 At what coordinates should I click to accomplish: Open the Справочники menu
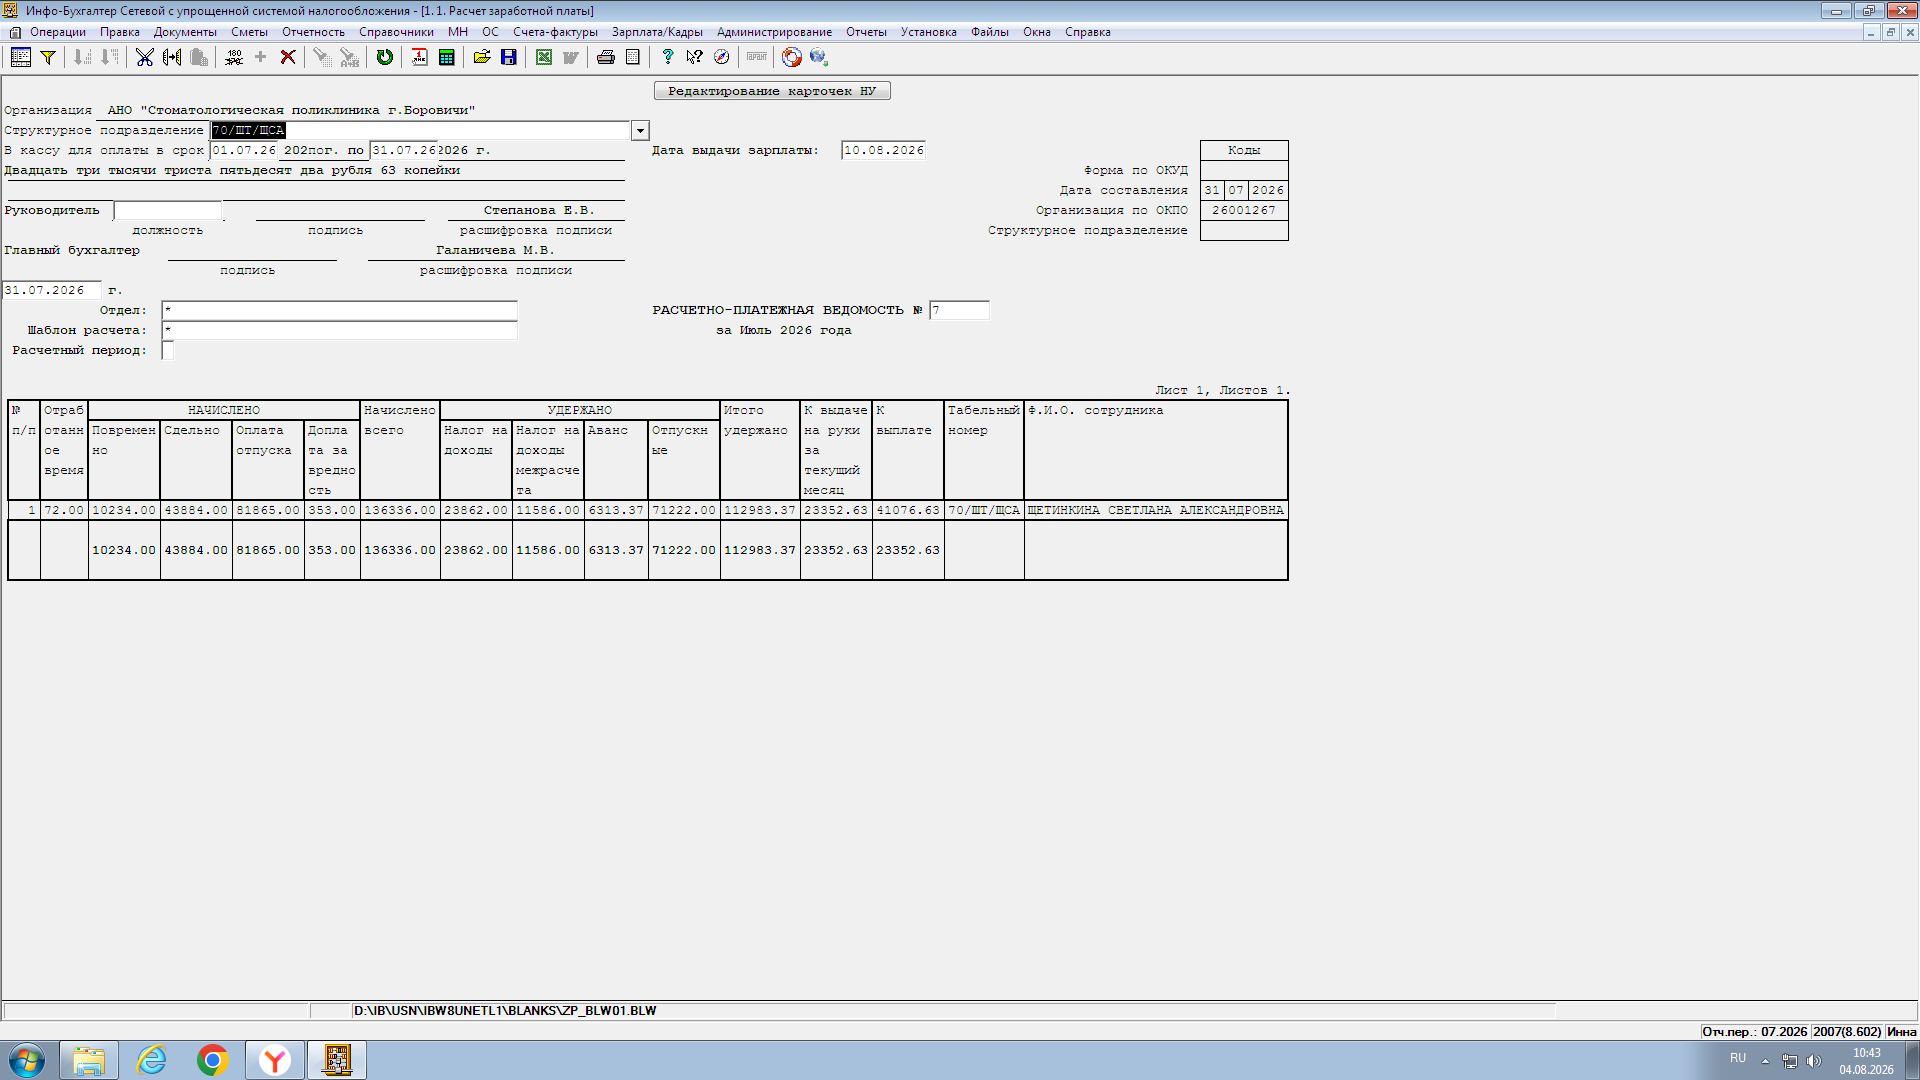(x=396, y=32)
